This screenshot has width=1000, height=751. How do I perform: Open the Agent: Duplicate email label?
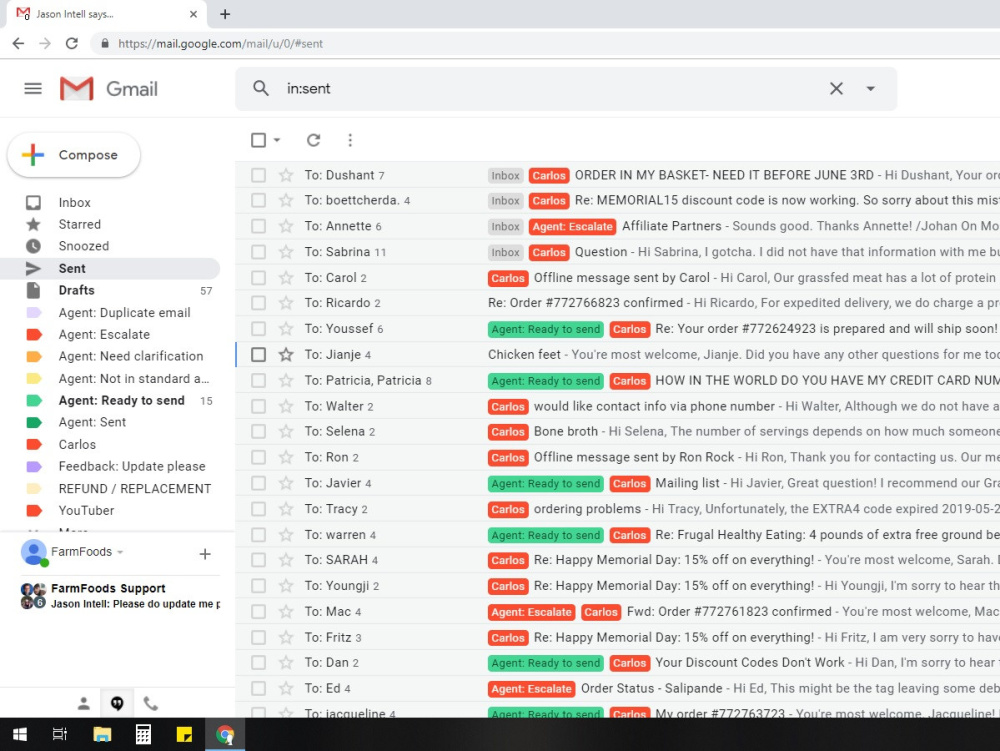124,312
